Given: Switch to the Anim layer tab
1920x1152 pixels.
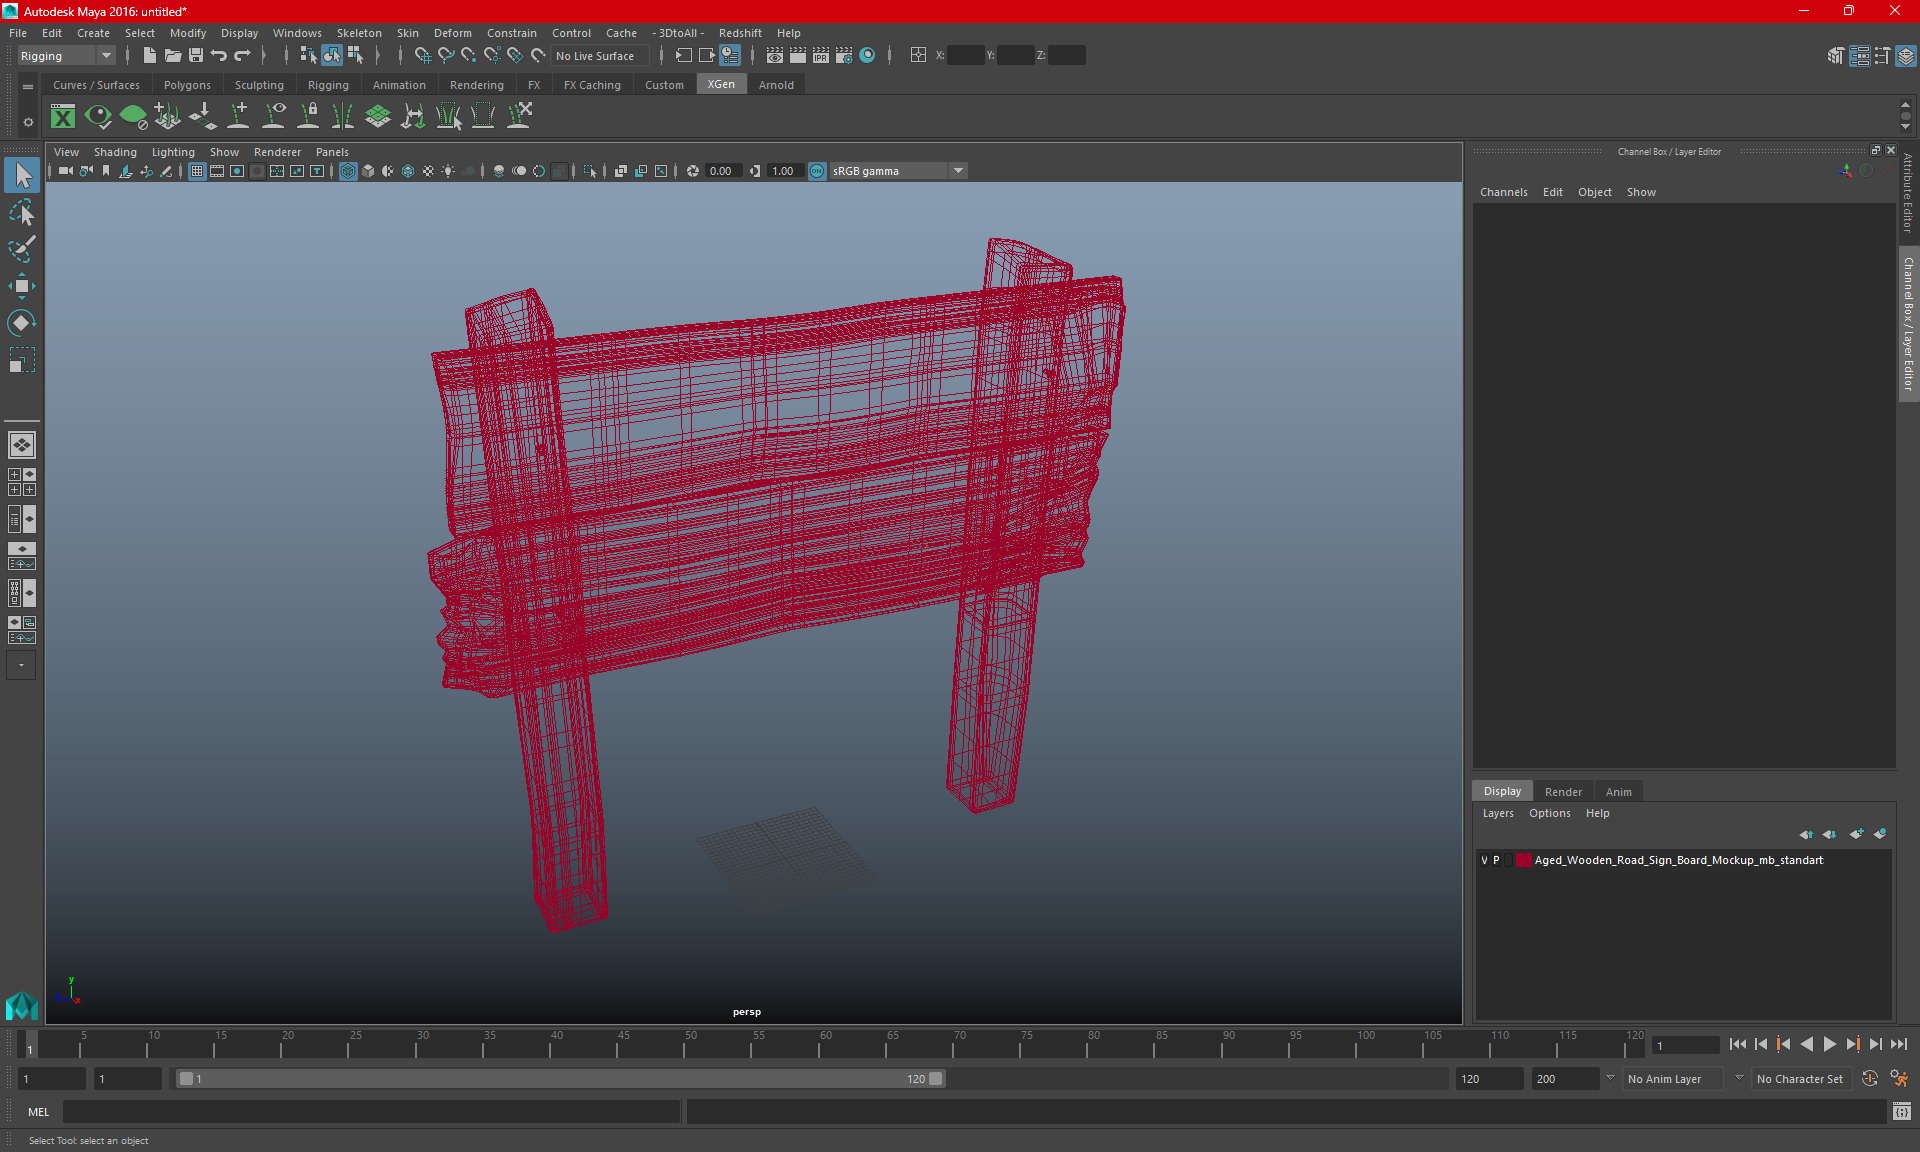Looking at the screenshot, I should pos(1618,792).
